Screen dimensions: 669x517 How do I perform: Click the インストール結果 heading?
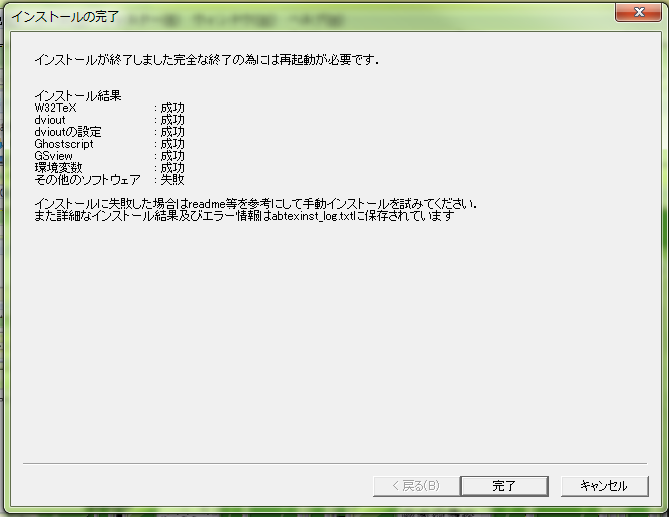[x=78, y=96]
